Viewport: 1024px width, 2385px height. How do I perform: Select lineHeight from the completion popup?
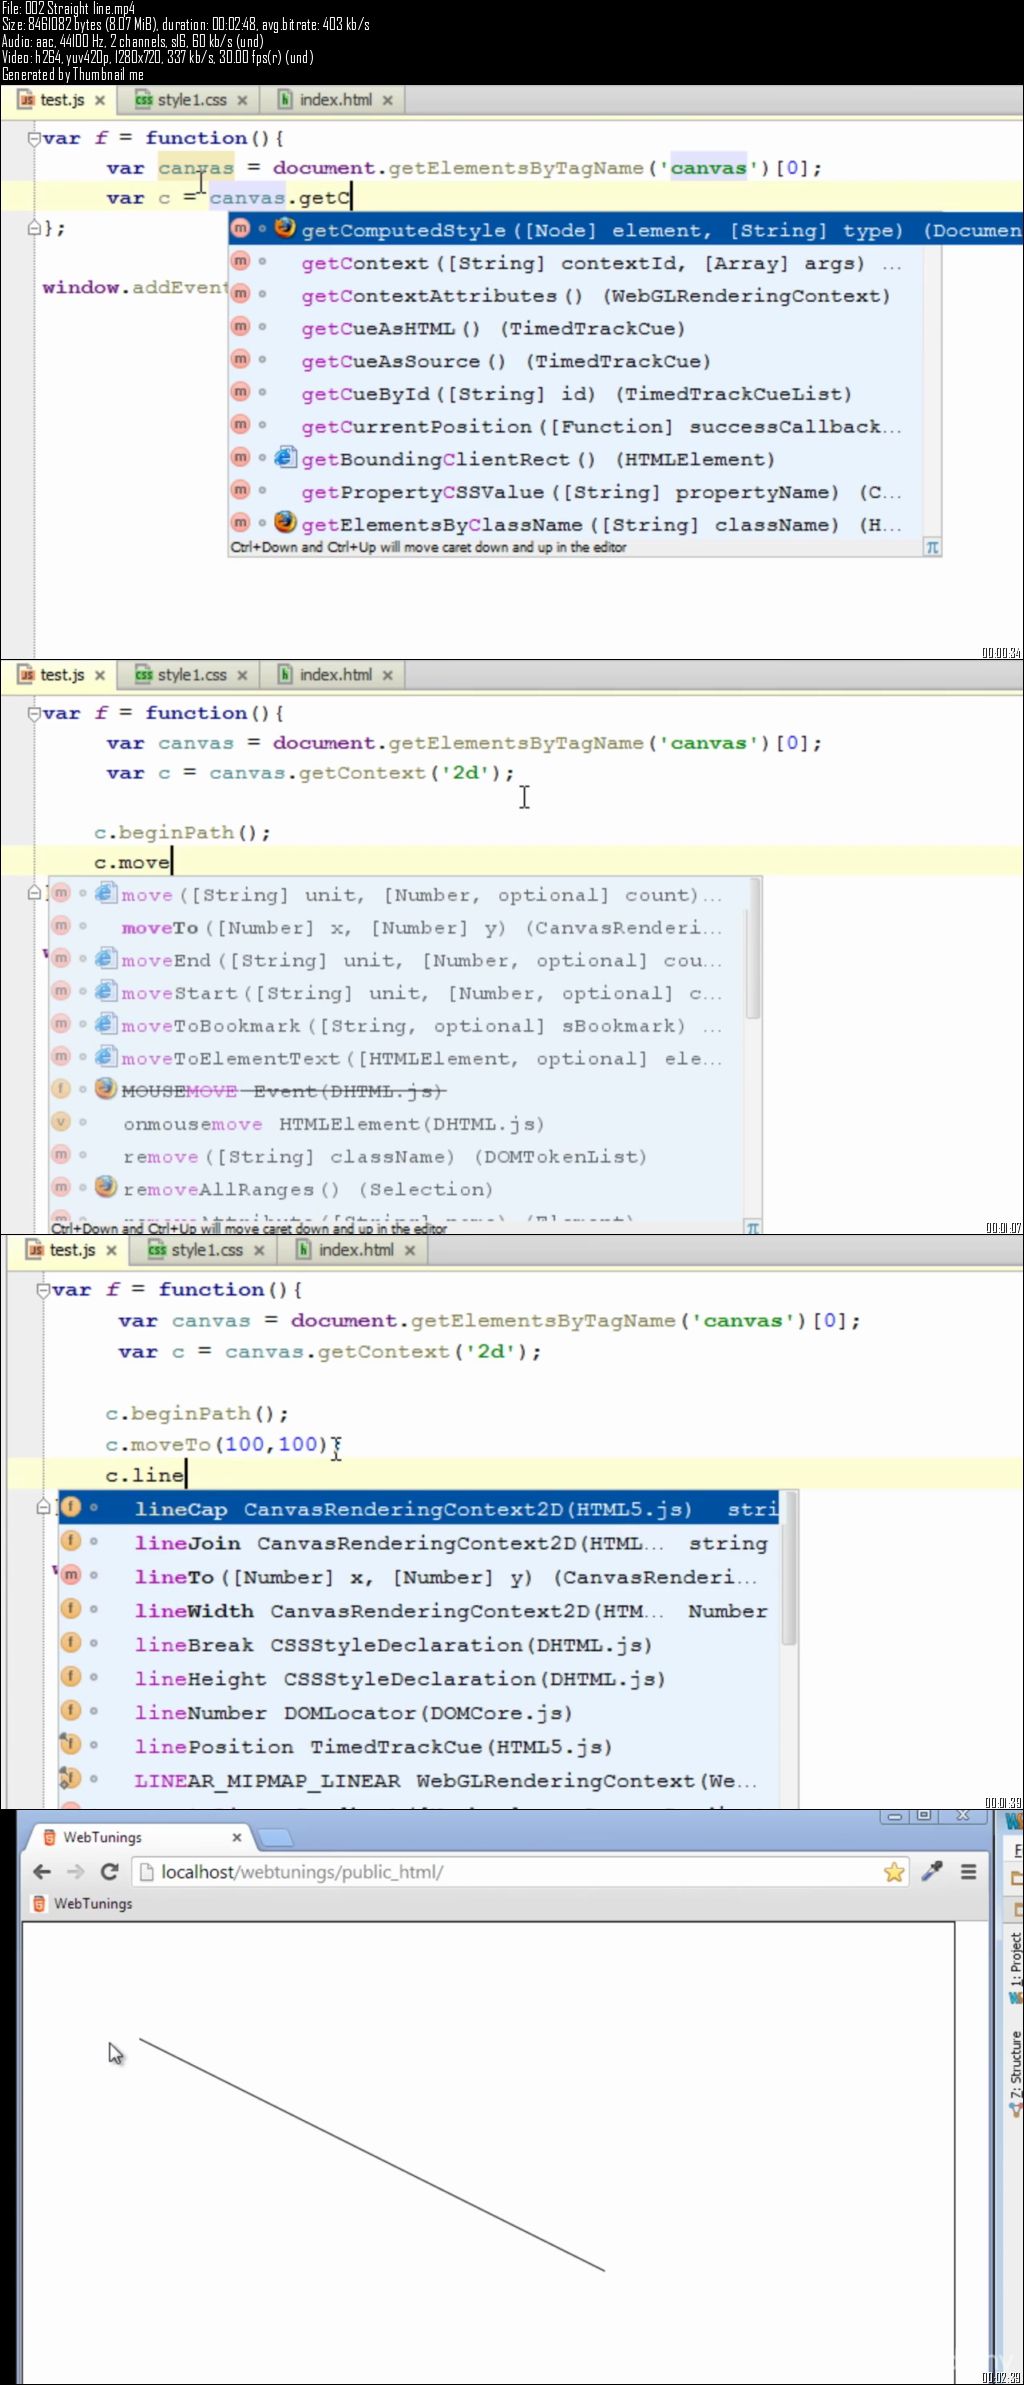pos(418,1679)
